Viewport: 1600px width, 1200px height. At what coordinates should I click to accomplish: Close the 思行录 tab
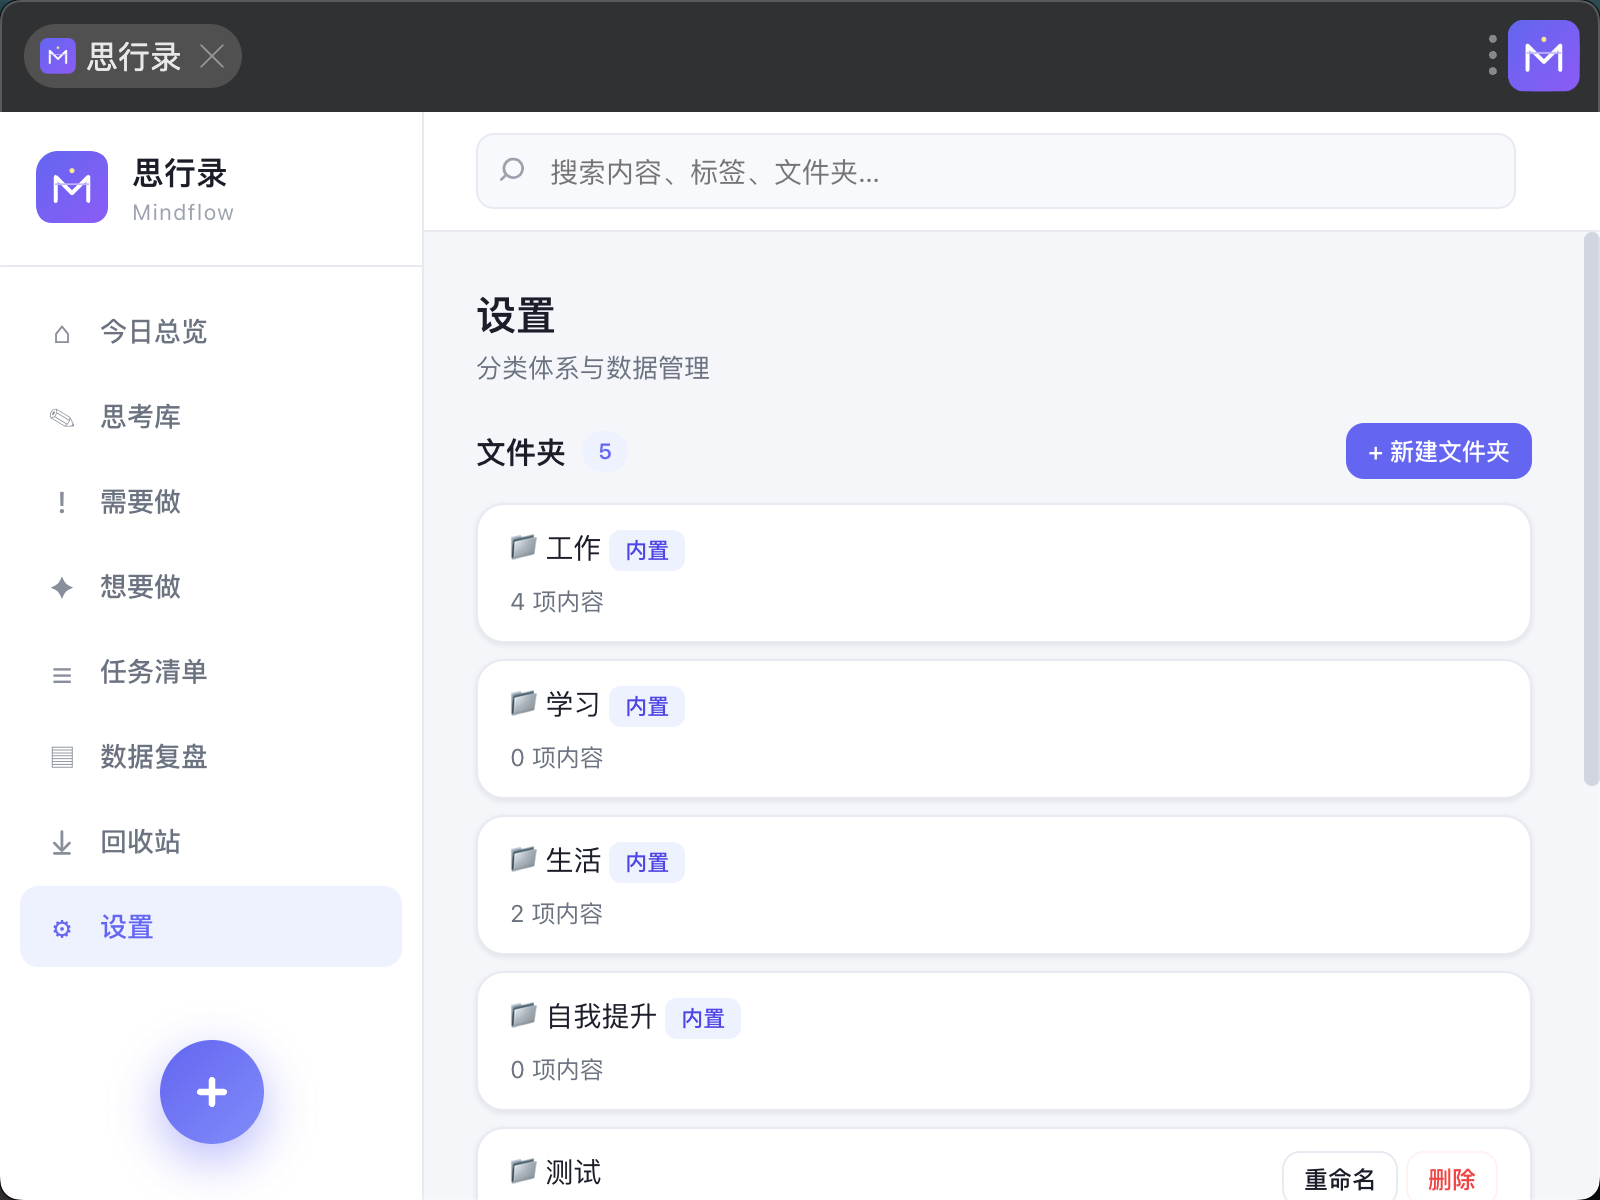212,56
